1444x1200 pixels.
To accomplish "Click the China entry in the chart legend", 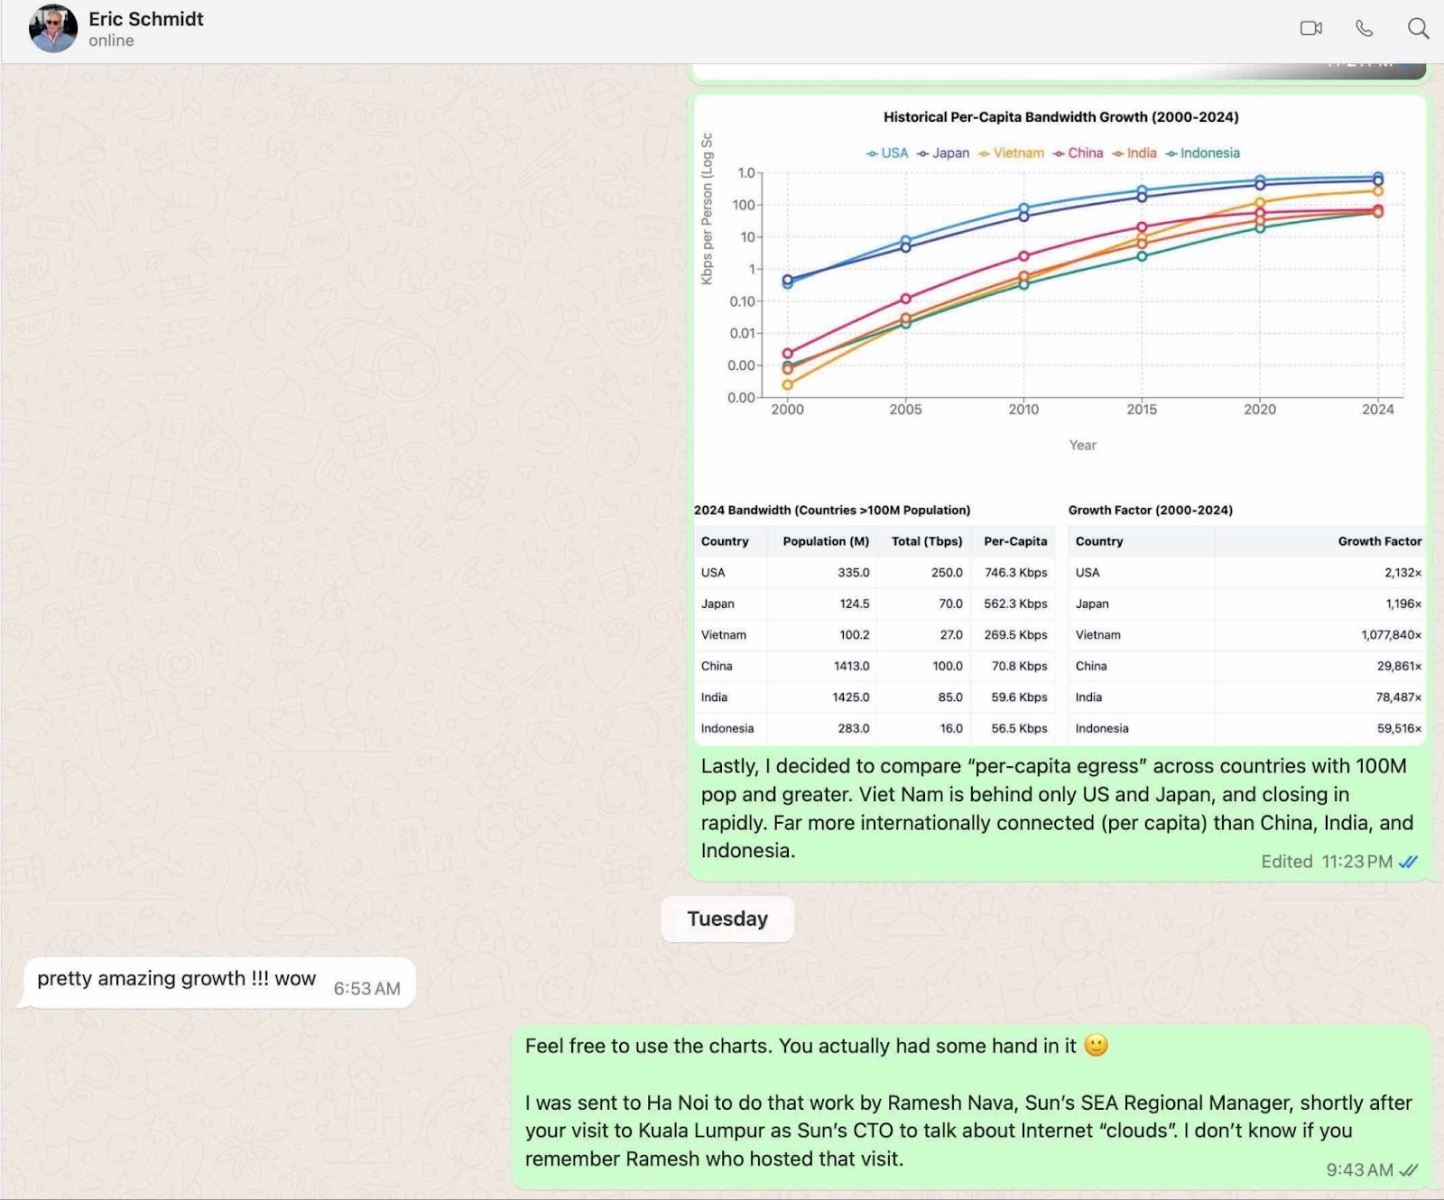I will point(1078,153).
